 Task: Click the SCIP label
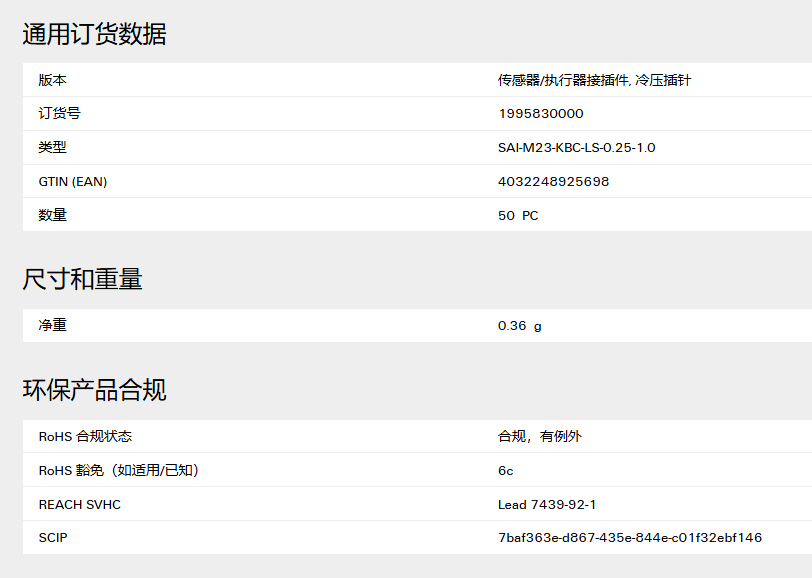point(53,538)
